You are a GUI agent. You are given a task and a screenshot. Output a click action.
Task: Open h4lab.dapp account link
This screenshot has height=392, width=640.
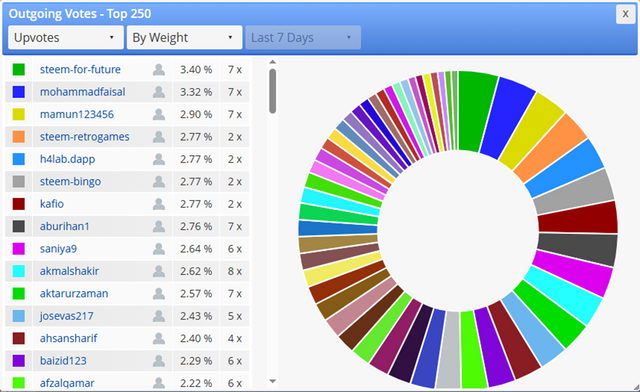[67, 159]
